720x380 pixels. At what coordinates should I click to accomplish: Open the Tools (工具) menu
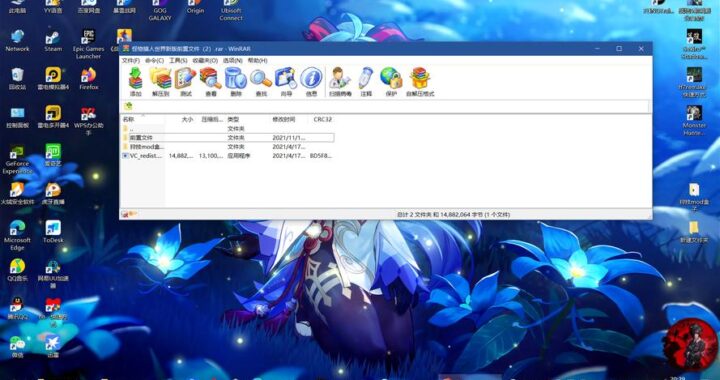178,61
